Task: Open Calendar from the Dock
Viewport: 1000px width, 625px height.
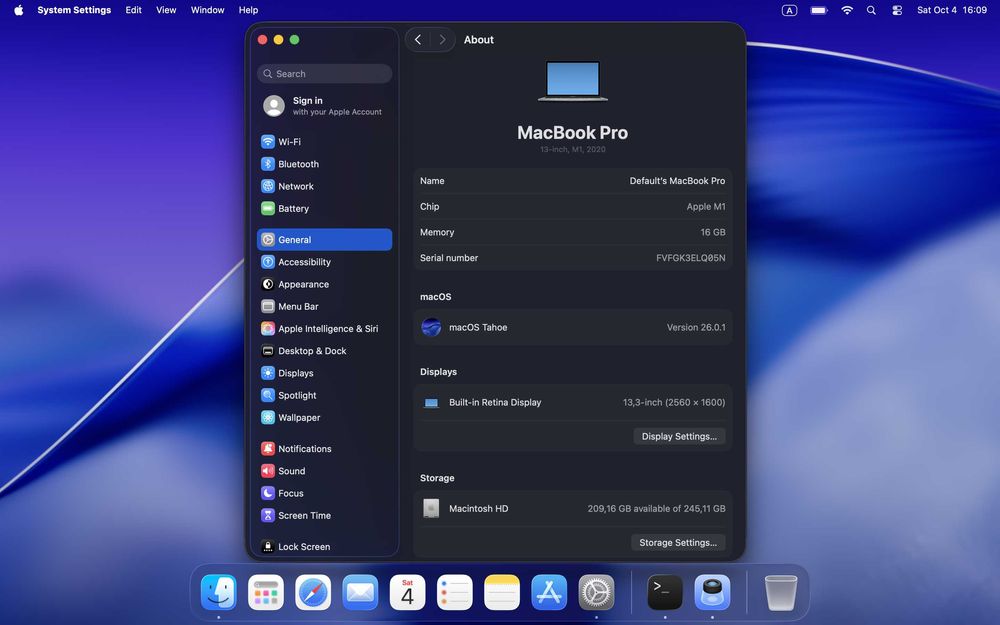Action: click(x=408, y=592)
